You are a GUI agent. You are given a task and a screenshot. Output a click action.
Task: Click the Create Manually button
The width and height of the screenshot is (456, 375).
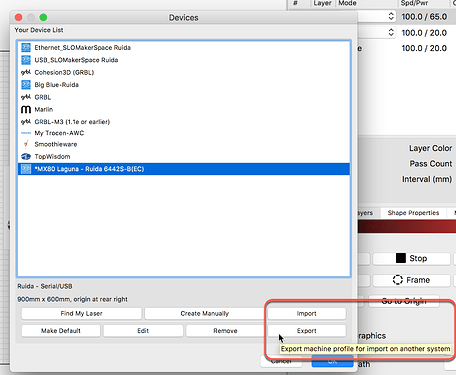pos(205,313)
